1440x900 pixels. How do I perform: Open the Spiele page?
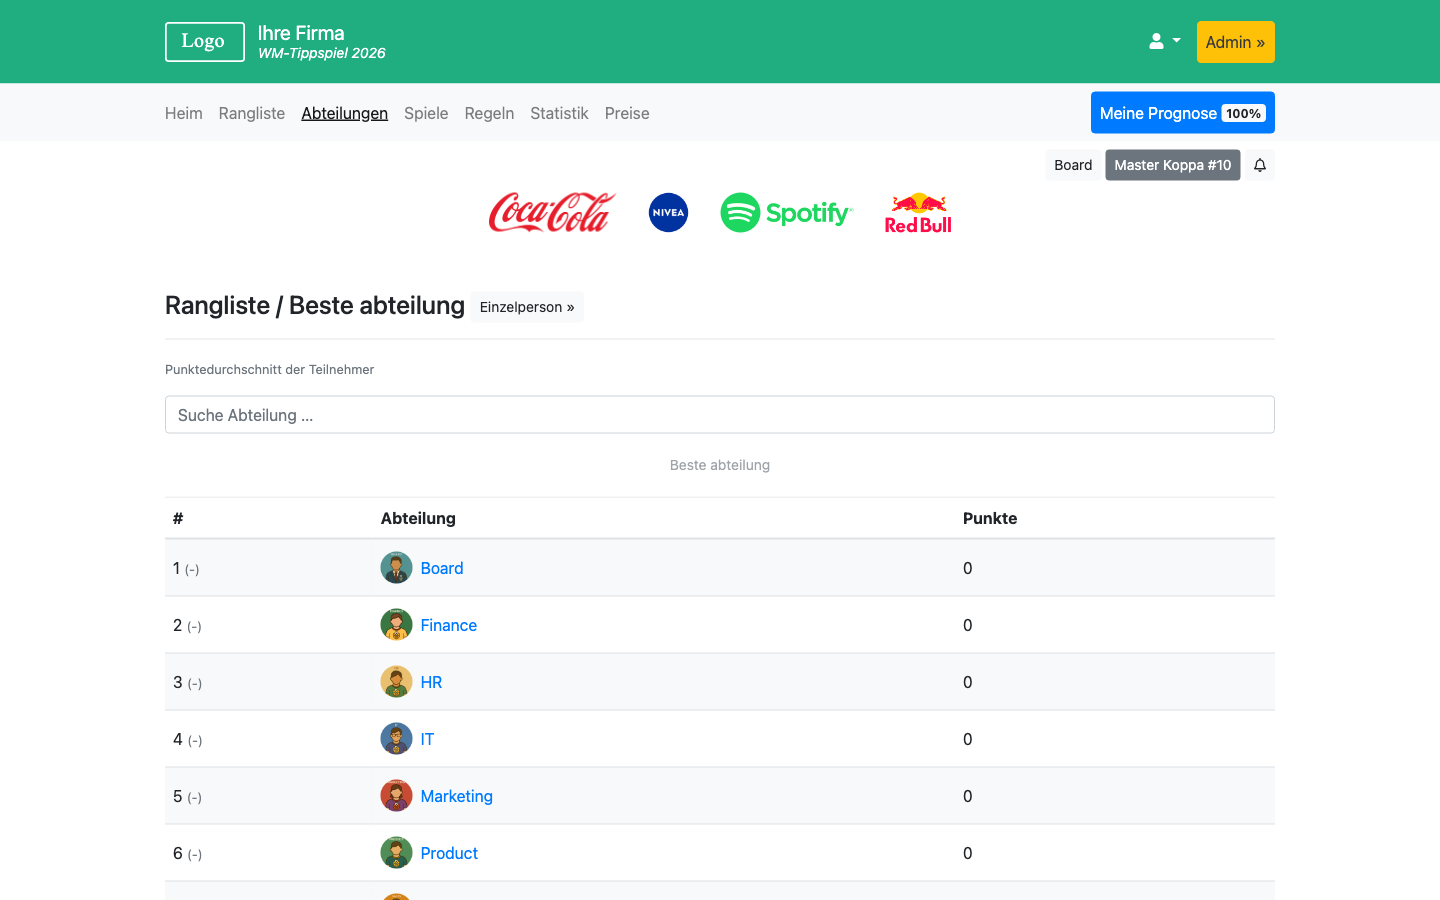coord(426,113)
